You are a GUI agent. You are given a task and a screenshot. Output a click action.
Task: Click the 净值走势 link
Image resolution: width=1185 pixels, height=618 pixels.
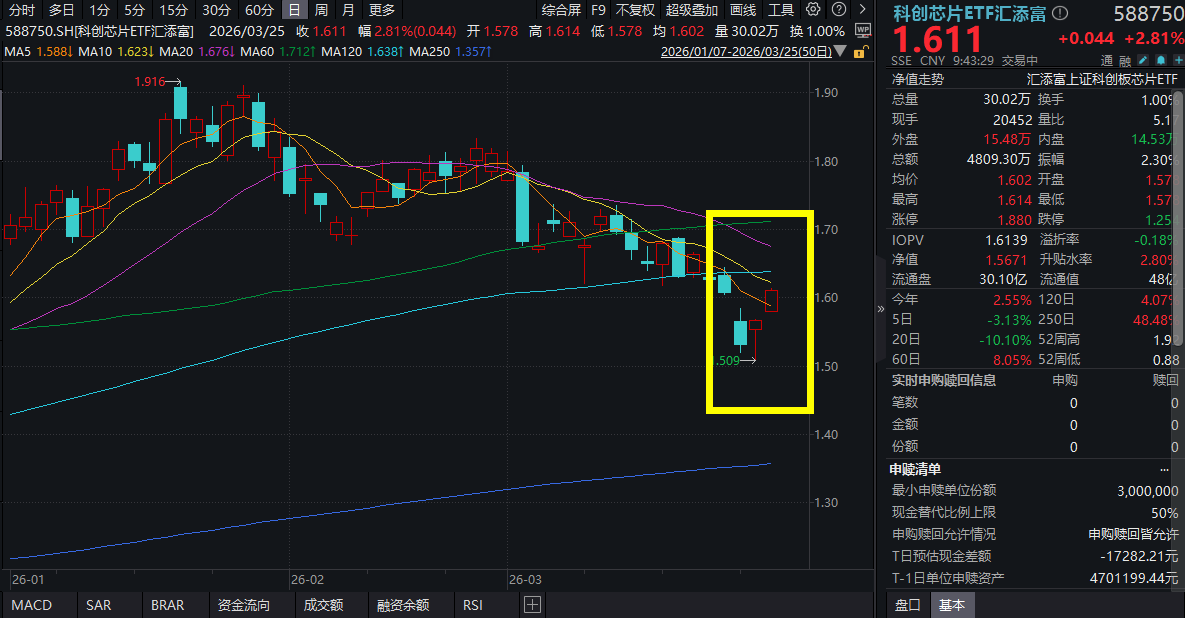click(918, 78)
